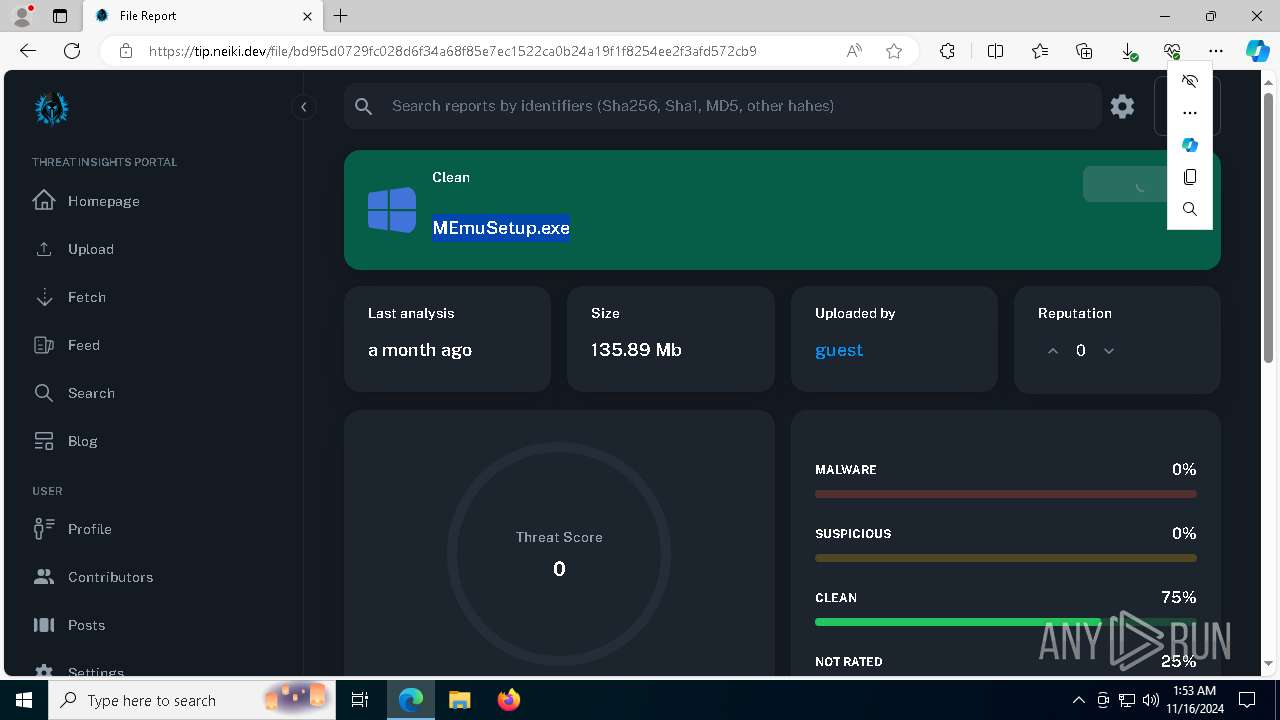Click the browser profile avatar
The height and width of the screenshot is (720, 1280).
pyautogui.click(x=23, y=16)
